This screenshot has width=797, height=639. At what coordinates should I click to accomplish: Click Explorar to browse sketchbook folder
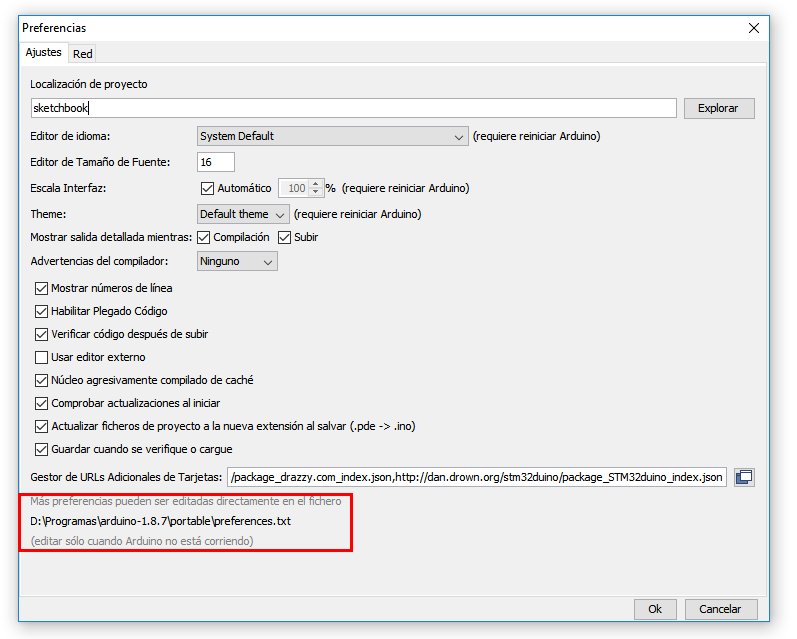(x=719, y=108)
